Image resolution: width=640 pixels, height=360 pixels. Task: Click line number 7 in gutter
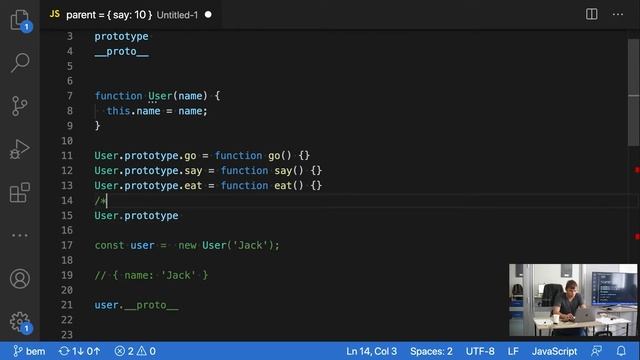point(70,96)
